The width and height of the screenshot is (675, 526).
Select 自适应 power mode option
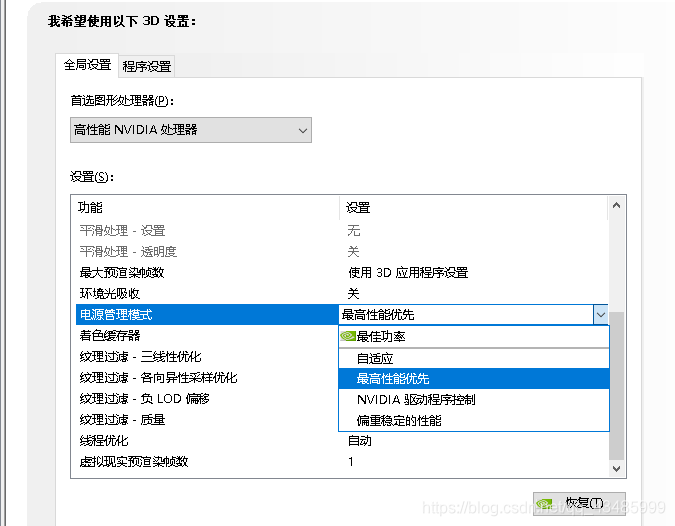pyautogui.click(x=474, y=358)
